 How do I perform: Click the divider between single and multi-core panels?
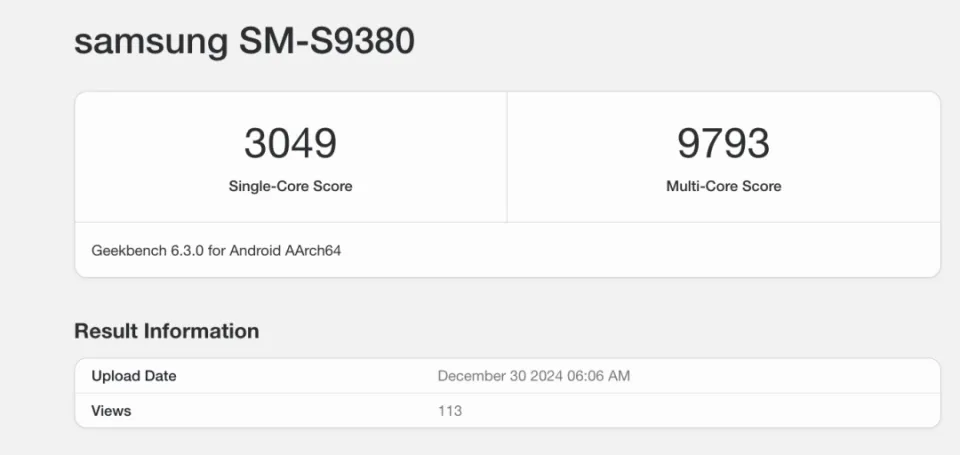(507, 157)
